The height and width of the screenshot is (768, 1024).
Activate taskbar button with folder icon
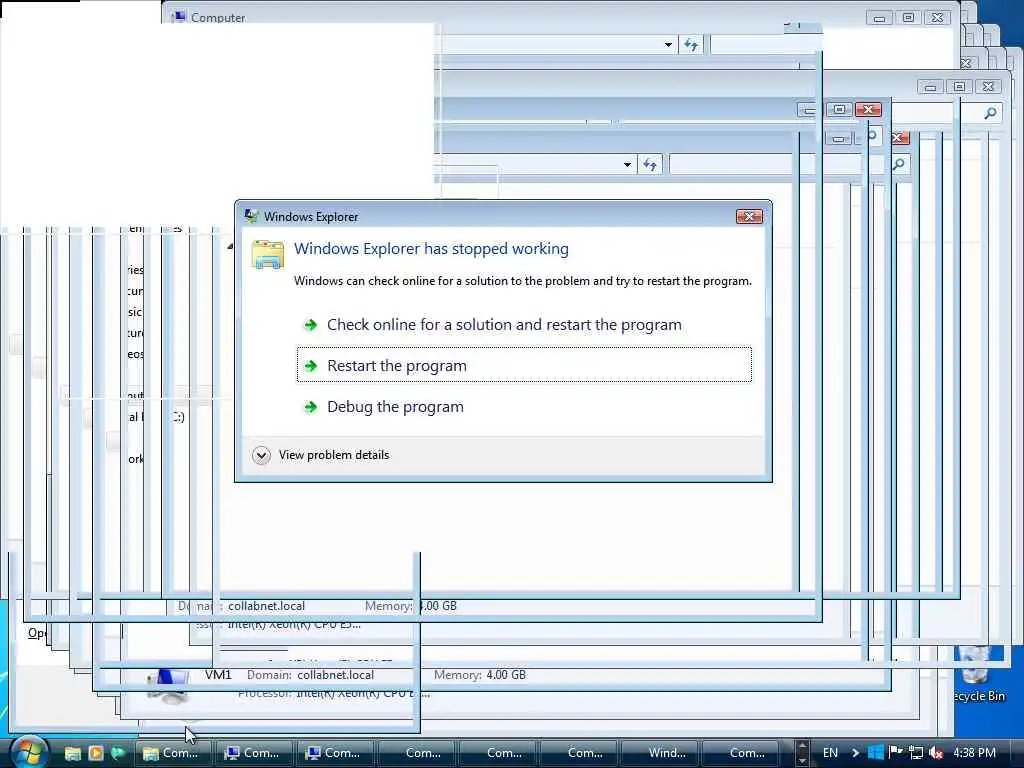pos(172,753)
